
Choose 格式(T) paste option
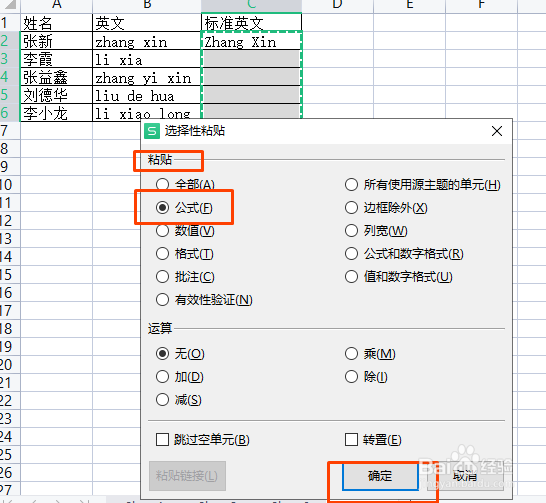tap(185, 253)
